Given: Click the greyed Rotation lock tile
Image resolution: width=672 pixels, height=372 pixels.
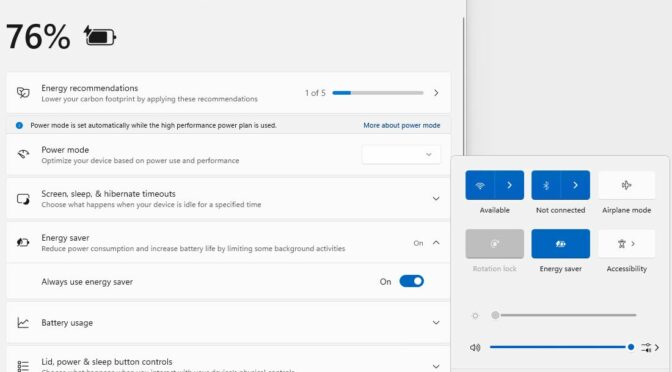Looking at the screenshot, I should point(495,244).
